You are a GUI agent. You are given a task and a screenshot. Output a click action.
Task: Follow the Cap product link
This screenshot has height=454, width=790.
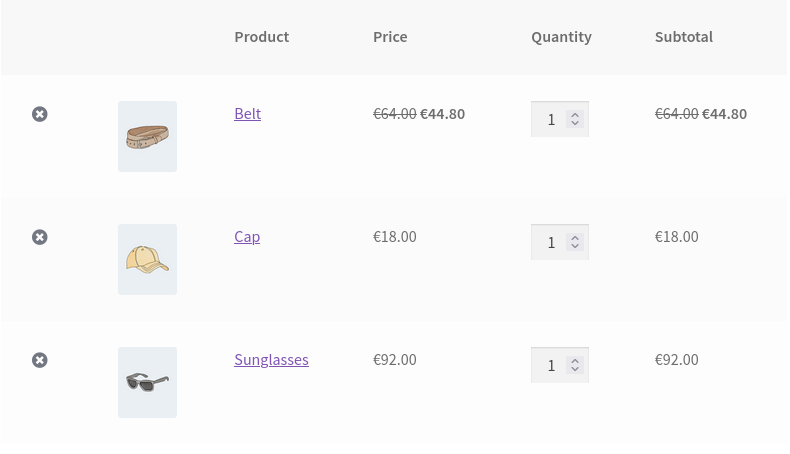(x=247, y=237)
